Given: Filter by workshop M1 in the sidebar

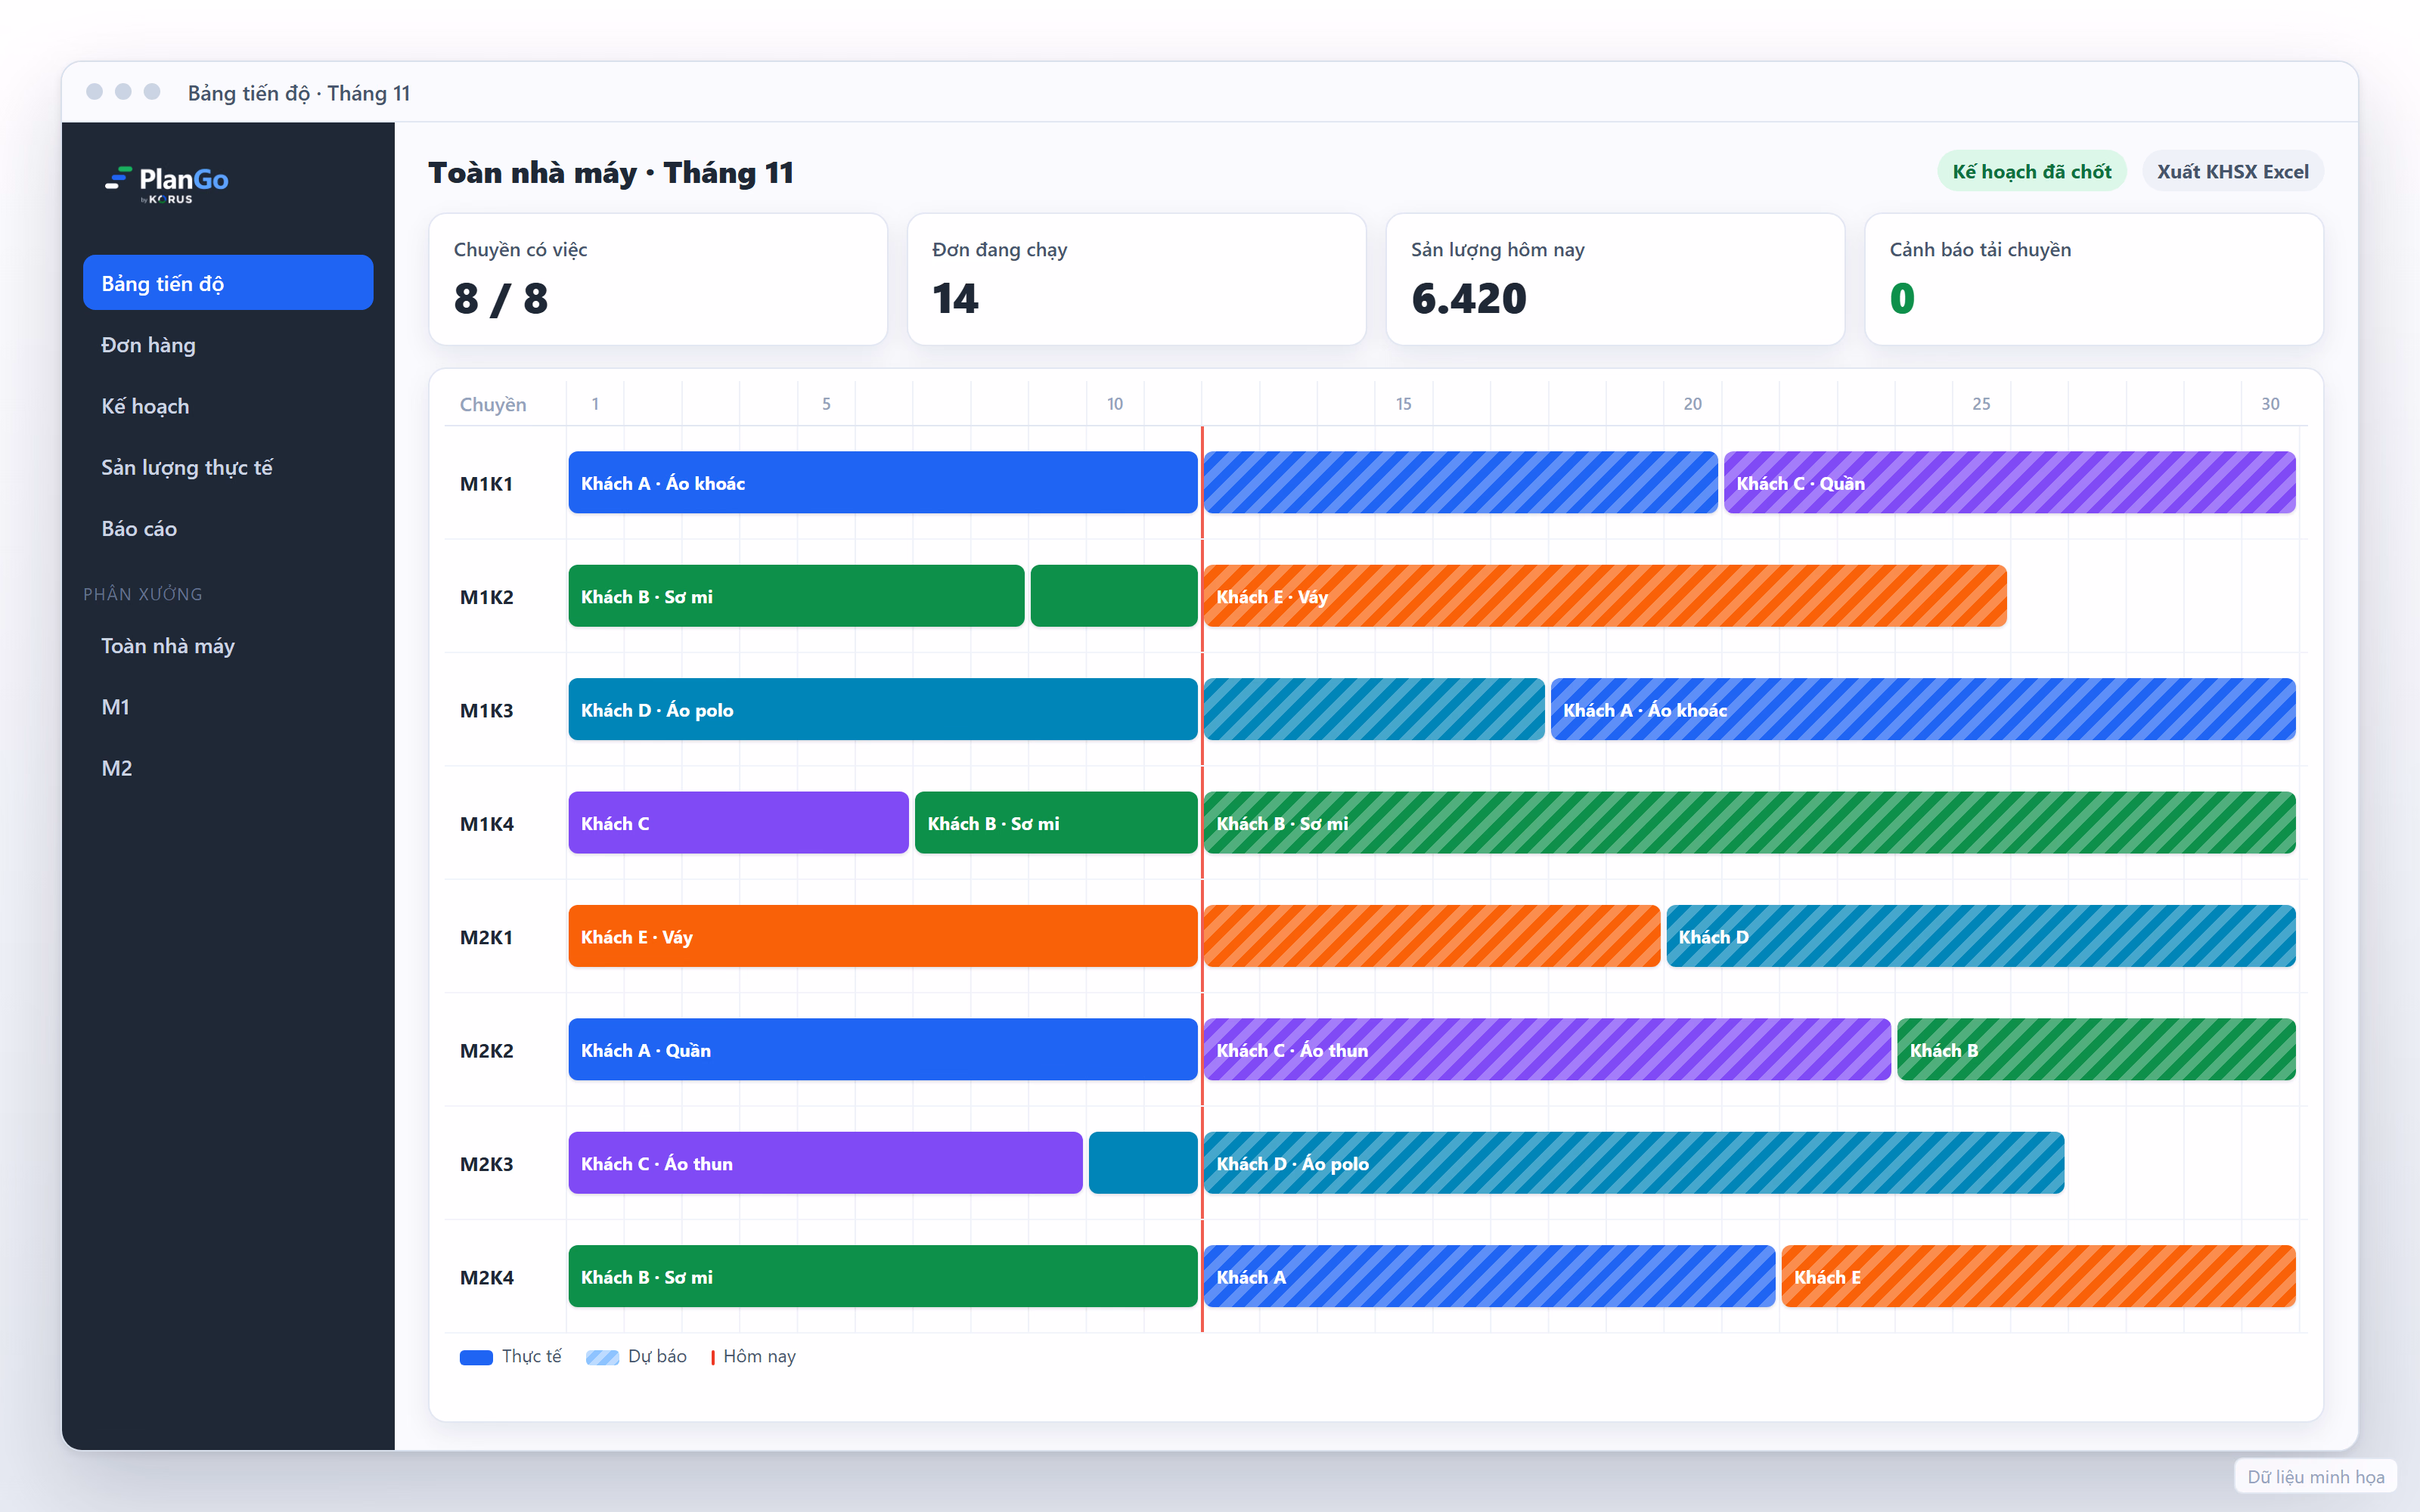Looking at the screenshot, I should [x=228, y=707].
